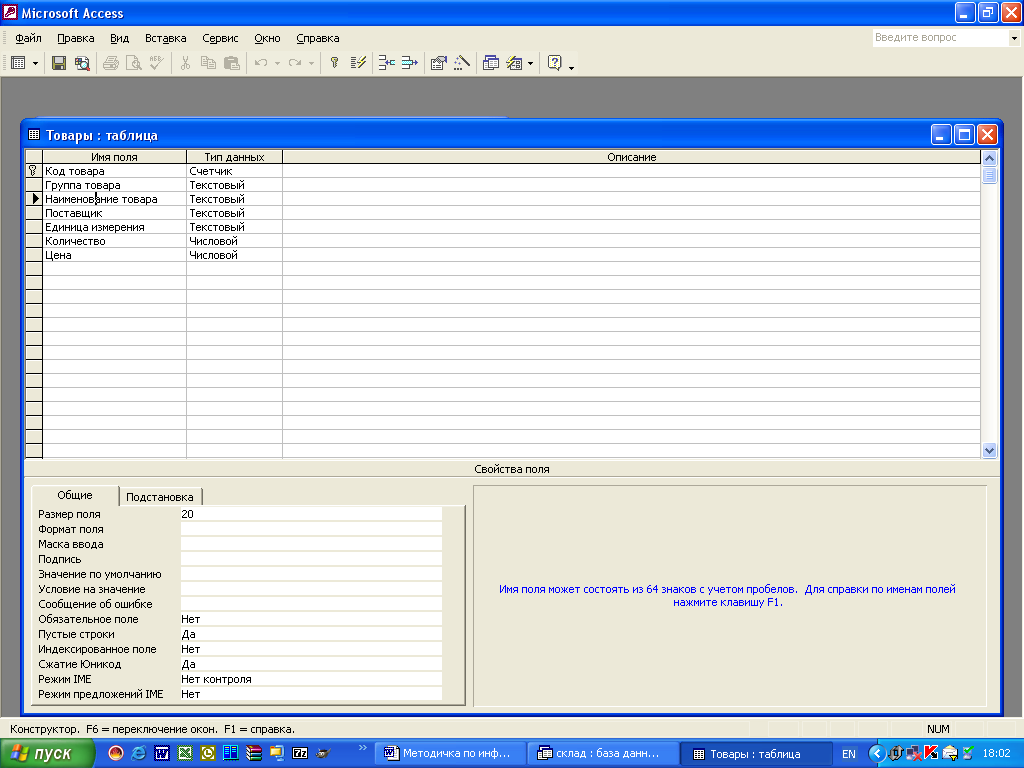
Task: Launch Internet Explorer from quick launch
Action: (x=138, y=754)
